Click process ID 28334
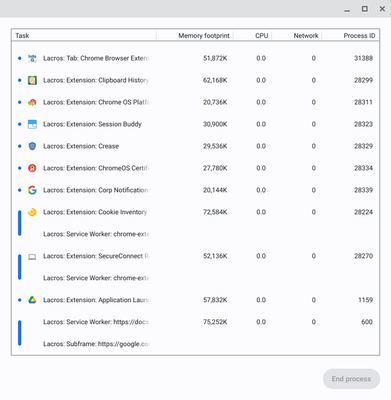 [363, 168]
